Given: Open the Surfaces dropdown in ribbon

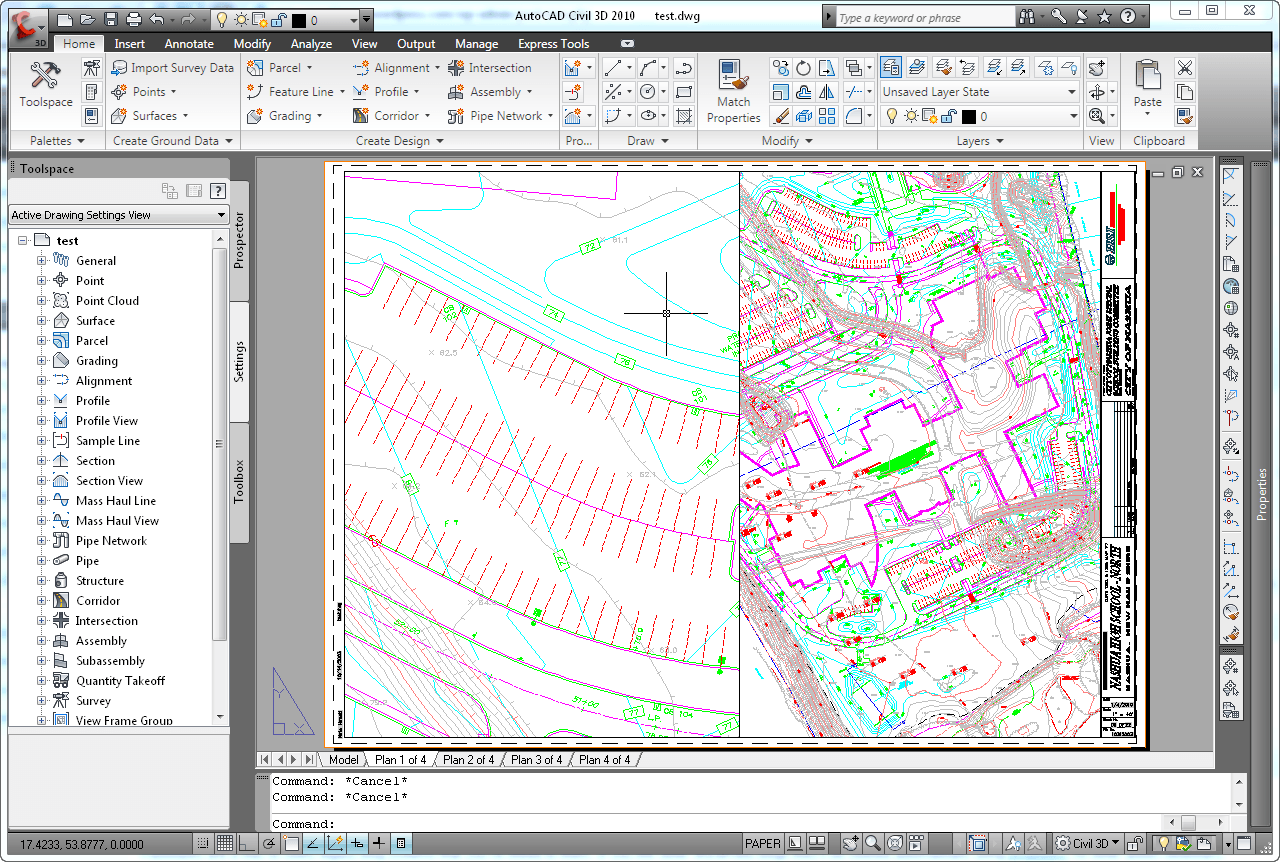Looking at the screenshot, I should tap(149, 116).
